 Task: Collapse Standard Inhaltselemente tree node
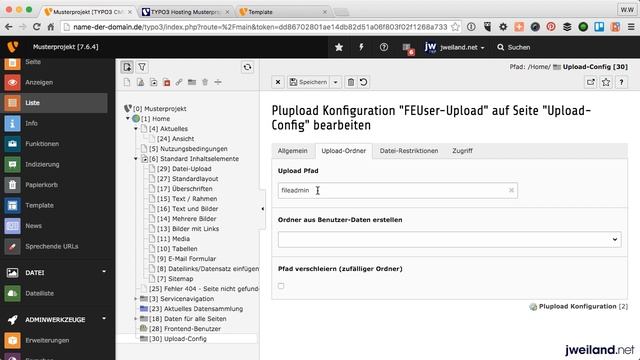tap(136, 159)
